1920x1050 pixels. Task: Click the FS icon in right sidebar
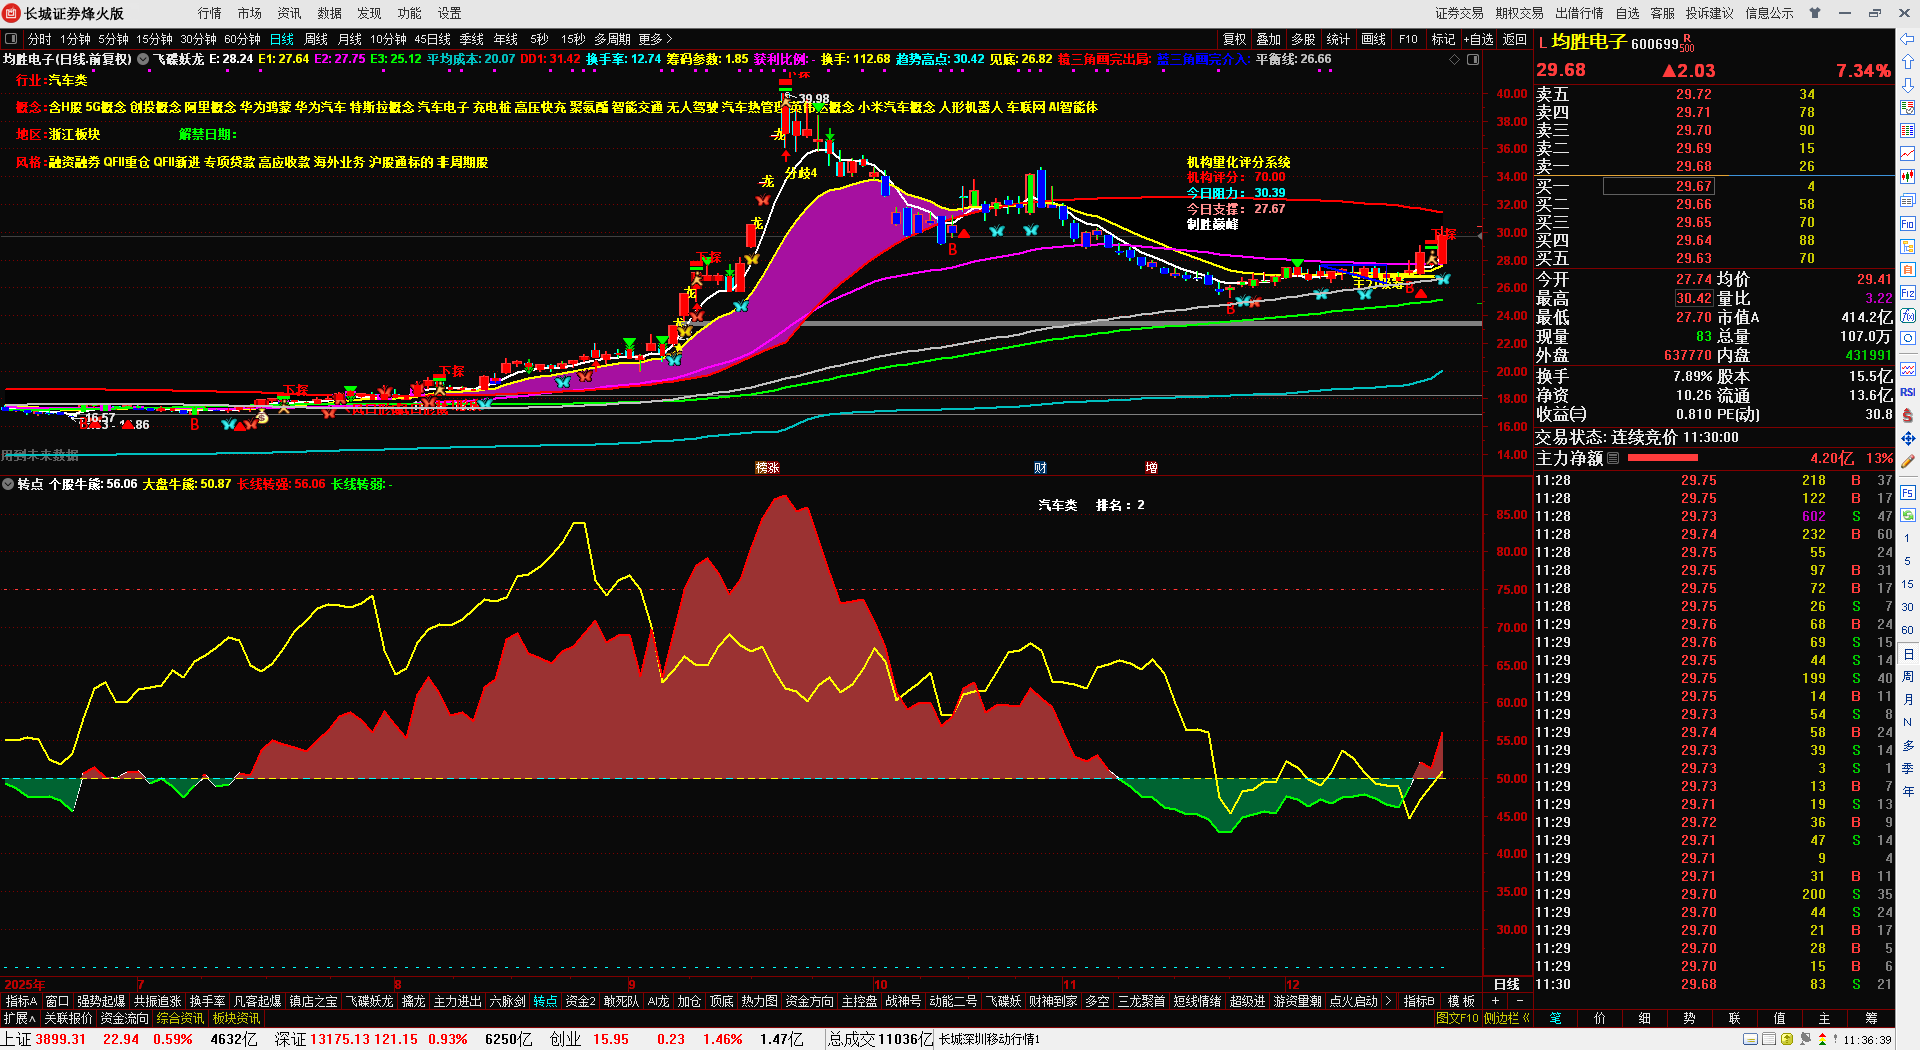point(1908,493)
